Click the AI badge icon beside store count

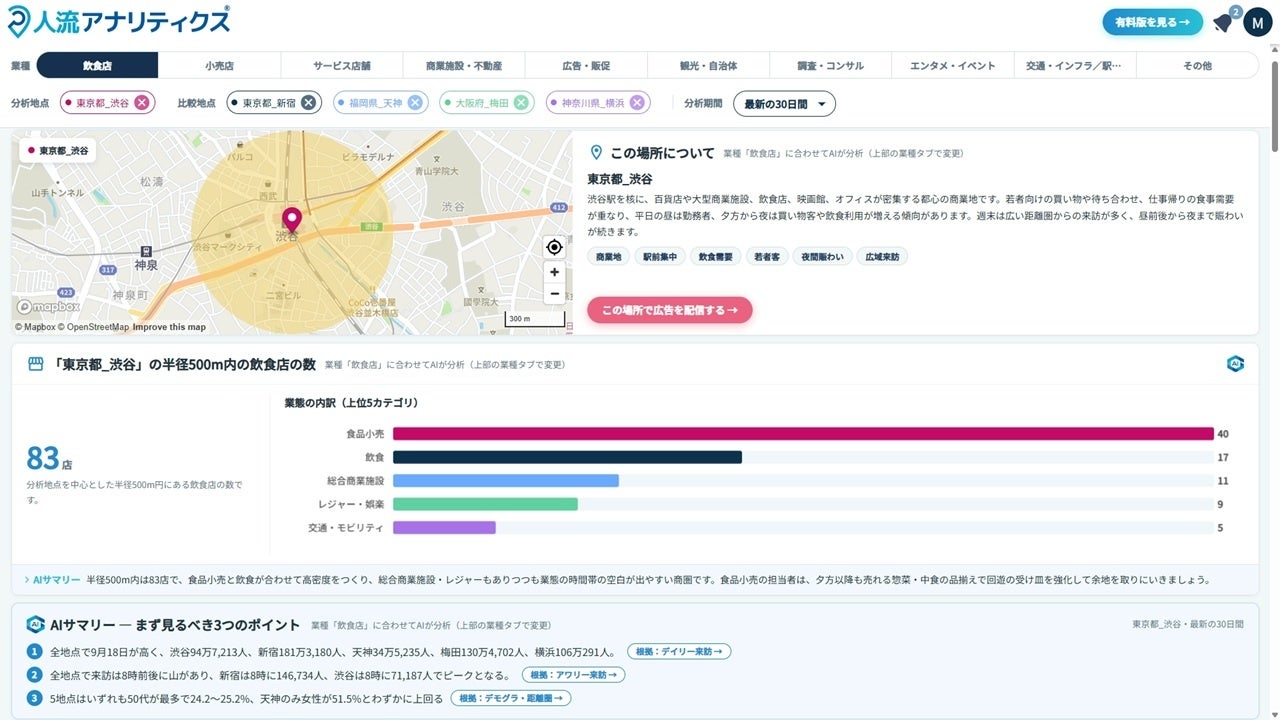(x=1235, y=364)
